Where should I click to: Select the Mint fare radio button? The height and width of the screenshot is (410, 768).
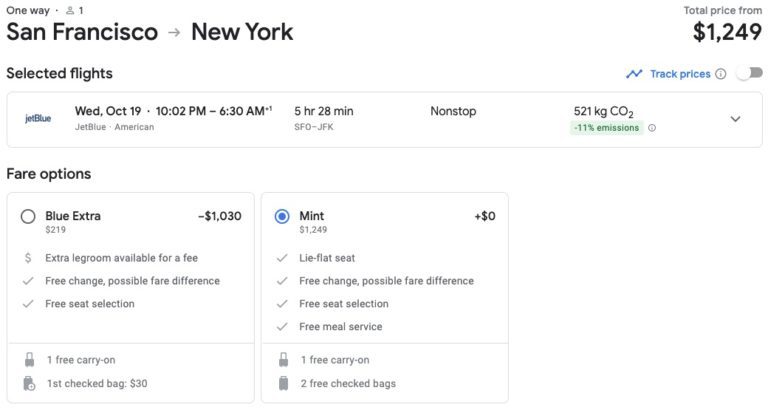click(282, 216)
